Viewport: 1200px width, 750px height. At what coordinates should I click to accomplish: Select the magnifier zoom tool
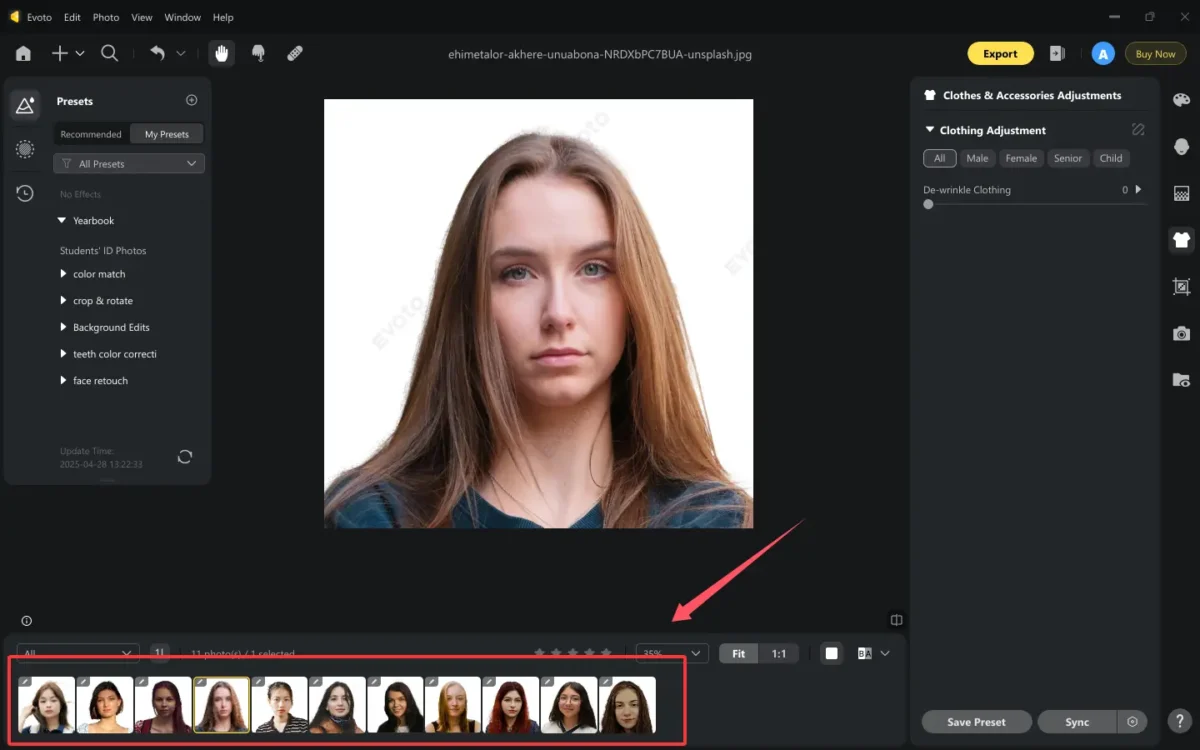[110, 54]
